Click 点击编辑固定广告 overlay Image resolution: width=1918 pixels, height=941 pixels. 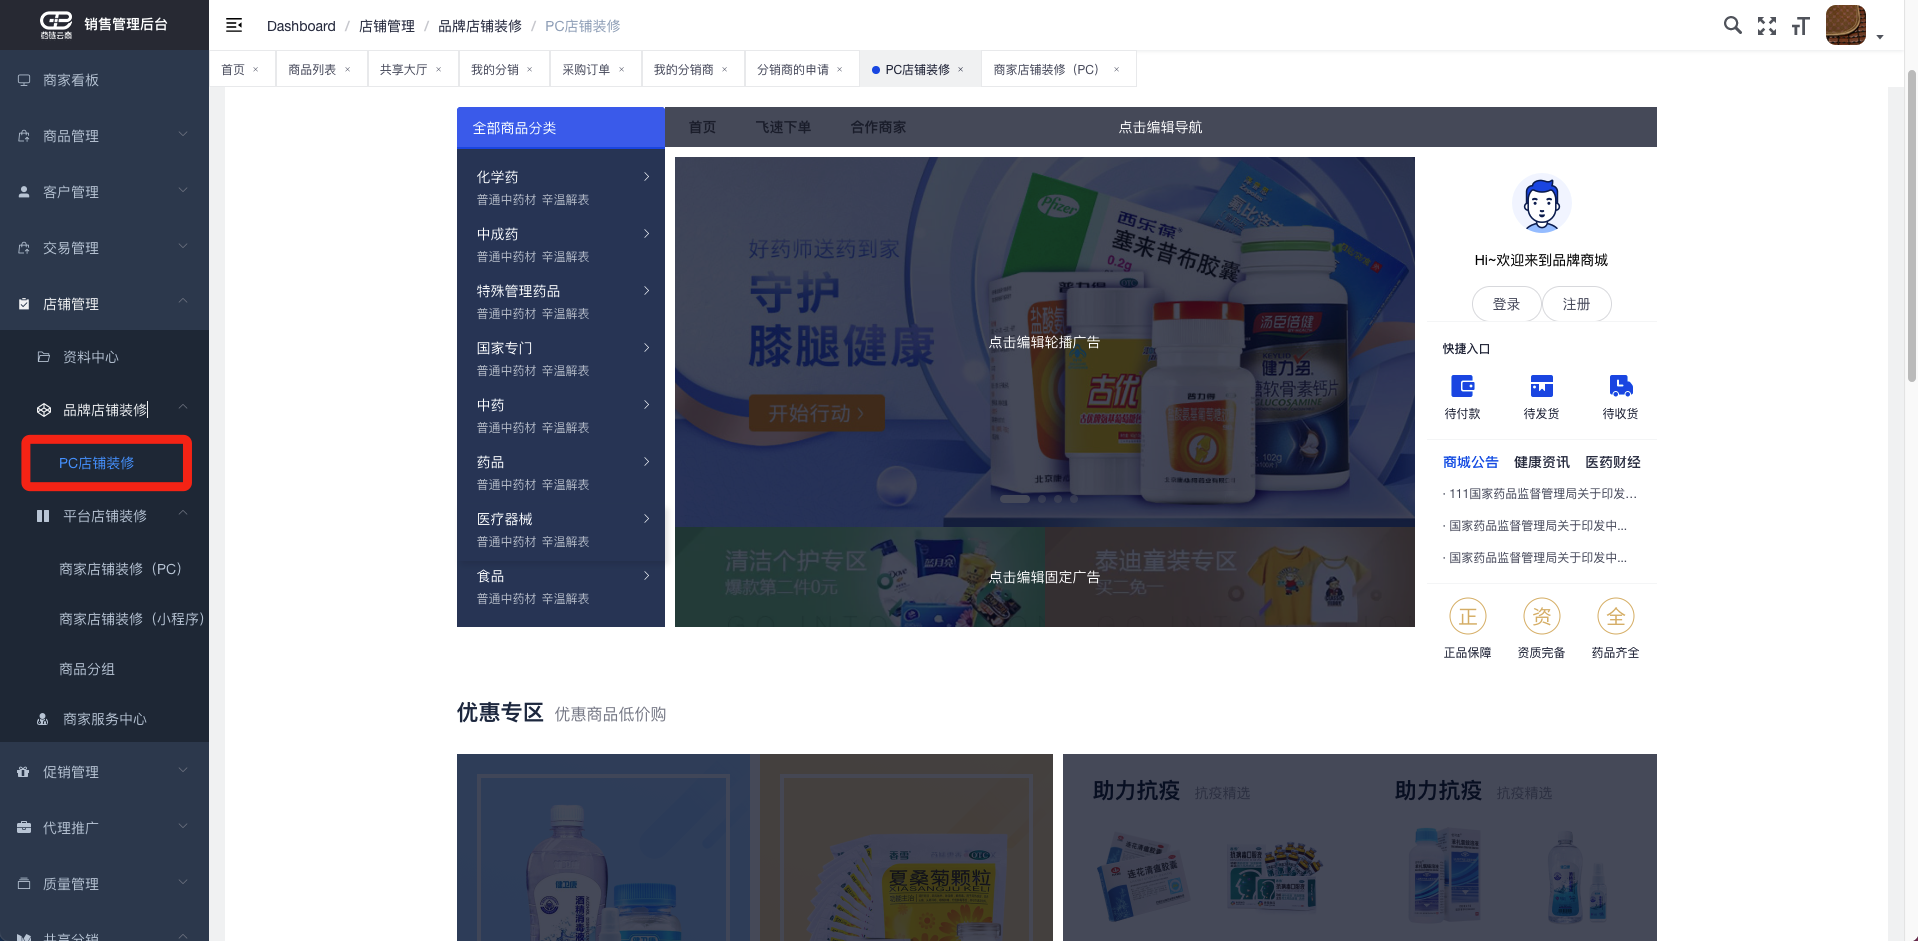(1044, 577)
